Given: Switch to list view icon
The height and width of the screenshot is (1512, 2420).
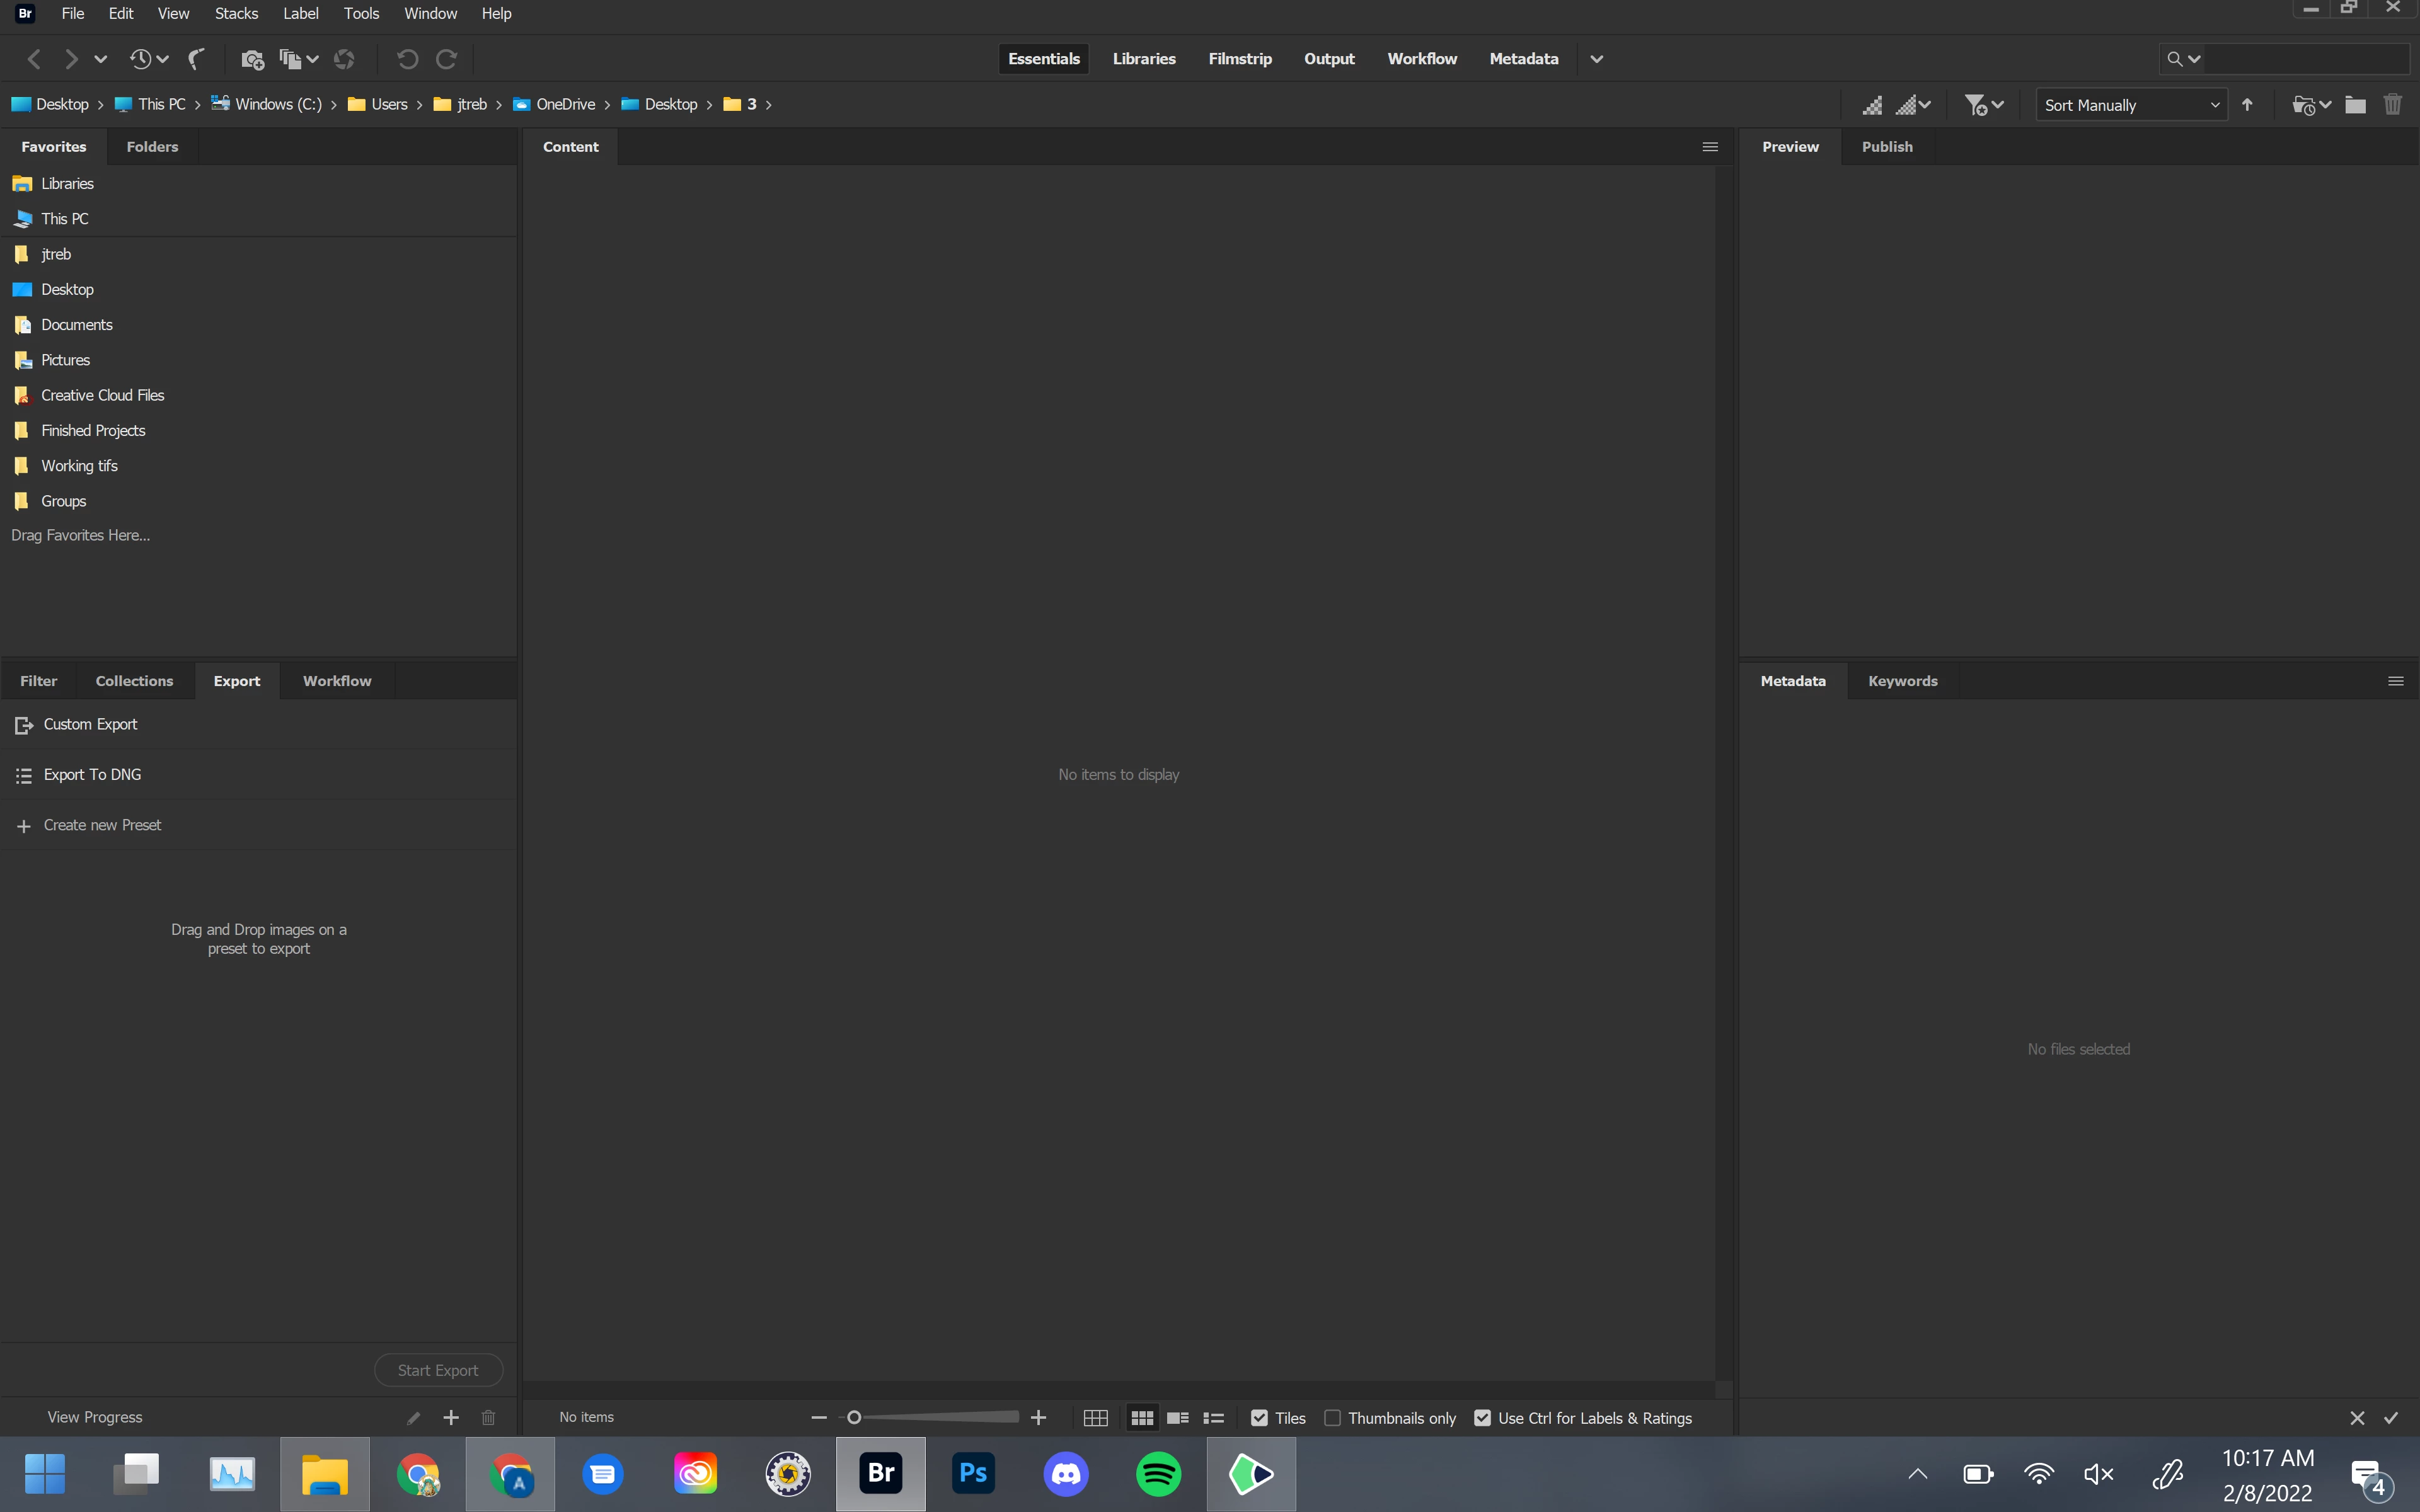Looking at the screenshot, I should [x=1213, y=1418].
